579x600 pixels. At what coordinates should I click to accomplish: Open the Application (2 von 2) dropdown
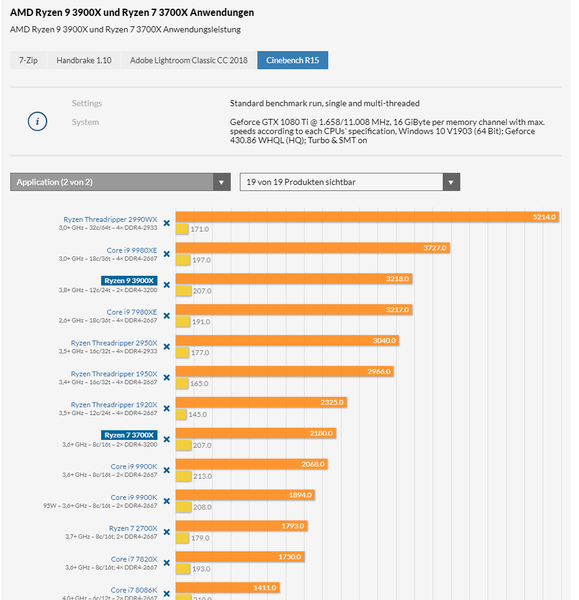(120, 182)
